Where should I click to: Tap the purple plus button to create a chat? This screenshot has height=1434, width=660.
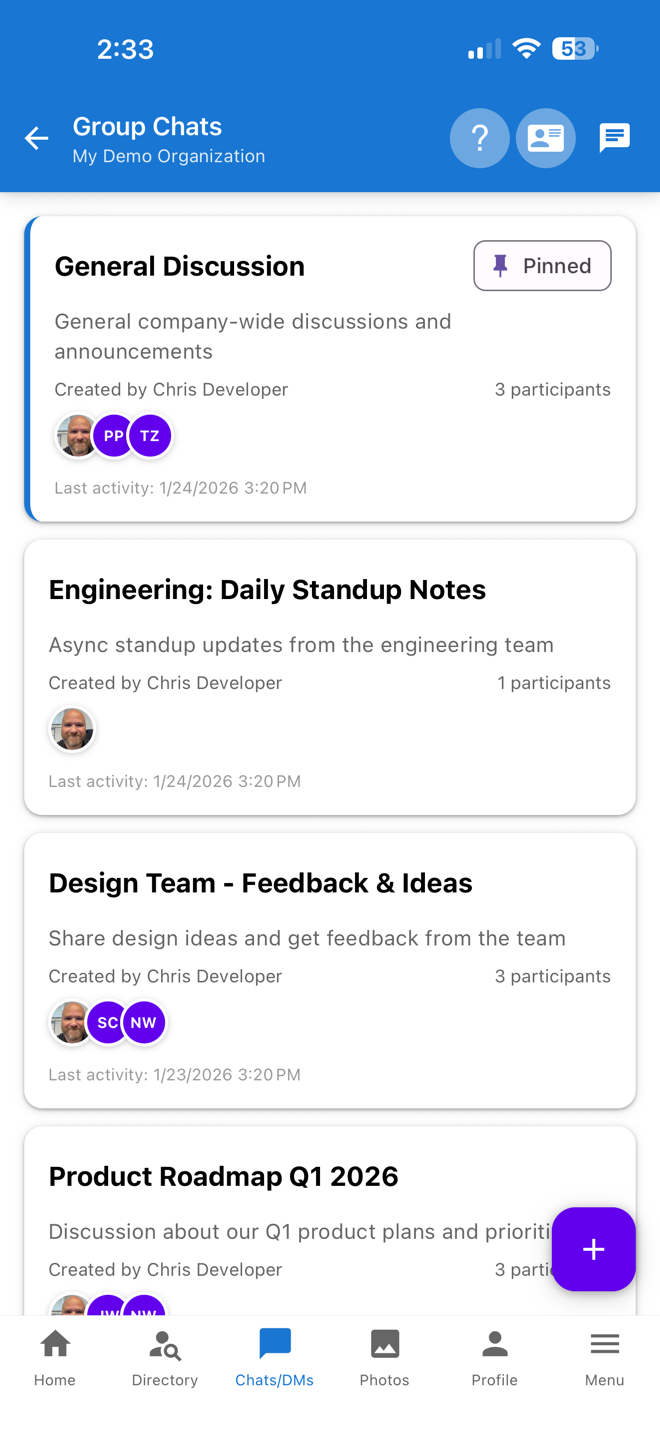(x=593, y=1249)
